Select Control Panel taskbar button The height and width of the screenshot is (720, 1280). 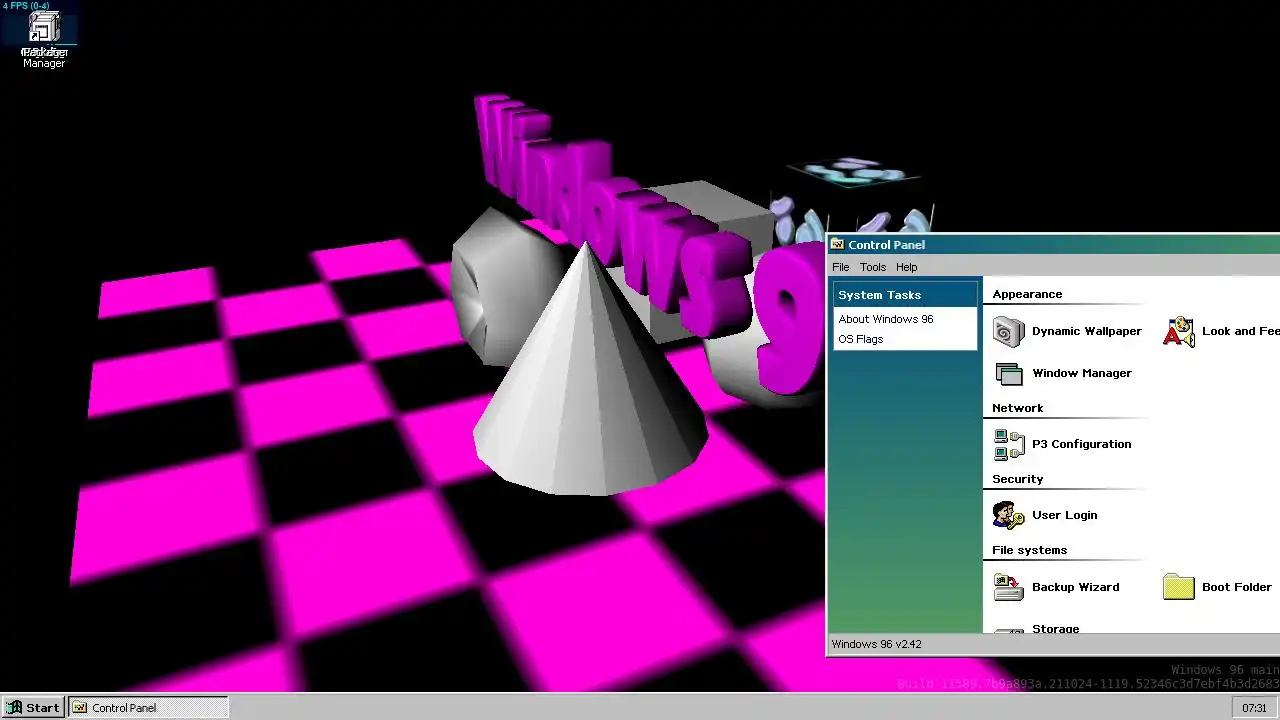(148, 707)
